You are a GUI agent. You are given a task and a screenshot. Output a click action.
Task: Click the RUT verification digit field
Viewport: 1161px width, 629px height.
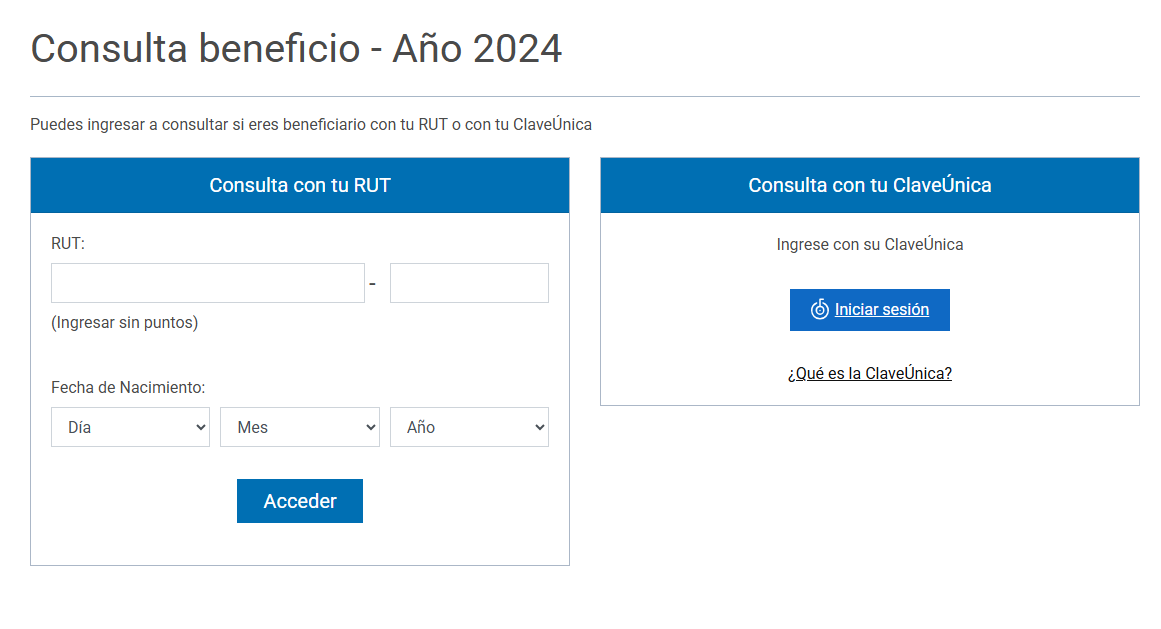[x=469, y=283]
